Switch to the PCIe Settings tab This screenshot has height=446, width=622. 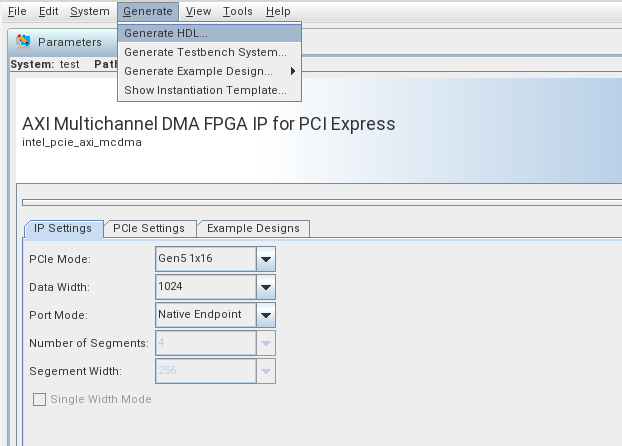click(149, 228)
